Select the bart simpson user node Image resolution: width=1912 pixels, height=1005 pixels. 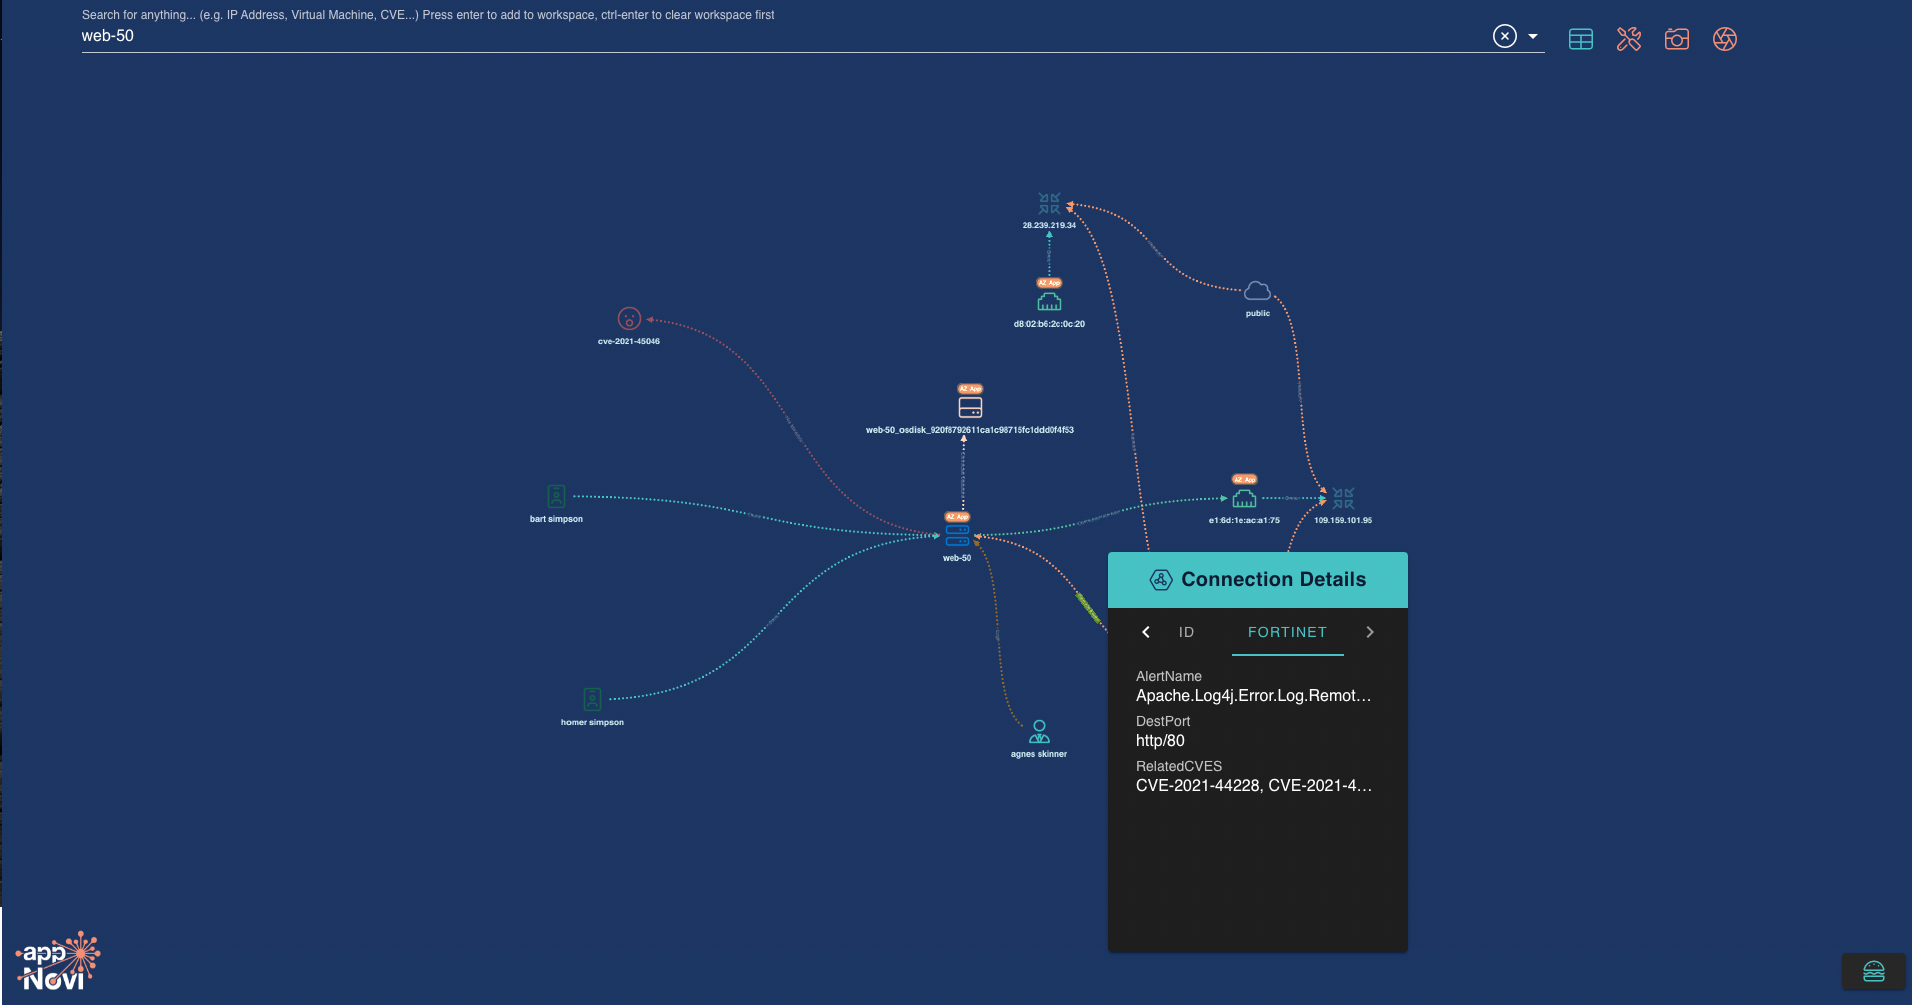556,496
